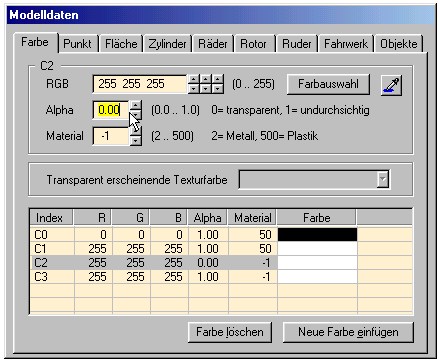Select row C3 in color table
The image size is (439, 361).
221,277
